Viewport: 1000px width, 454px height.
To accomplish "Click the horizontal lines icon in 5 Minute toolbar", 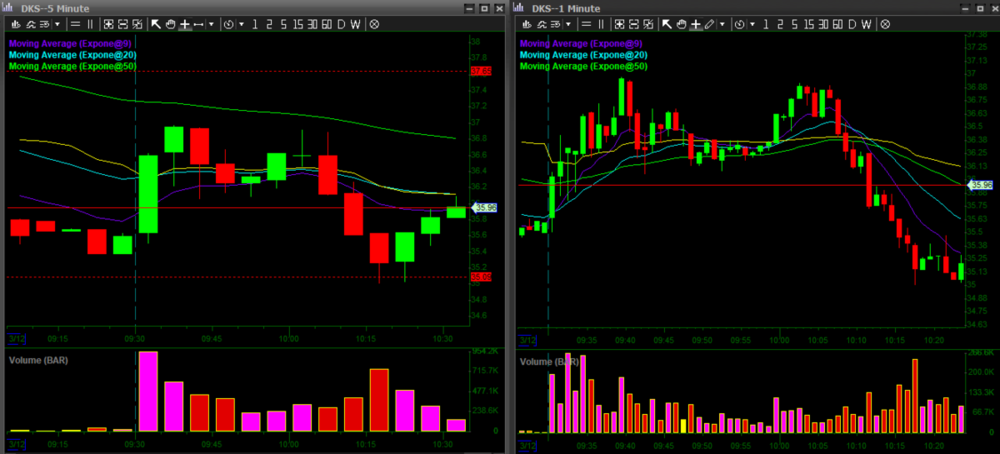I will [76, 23].
